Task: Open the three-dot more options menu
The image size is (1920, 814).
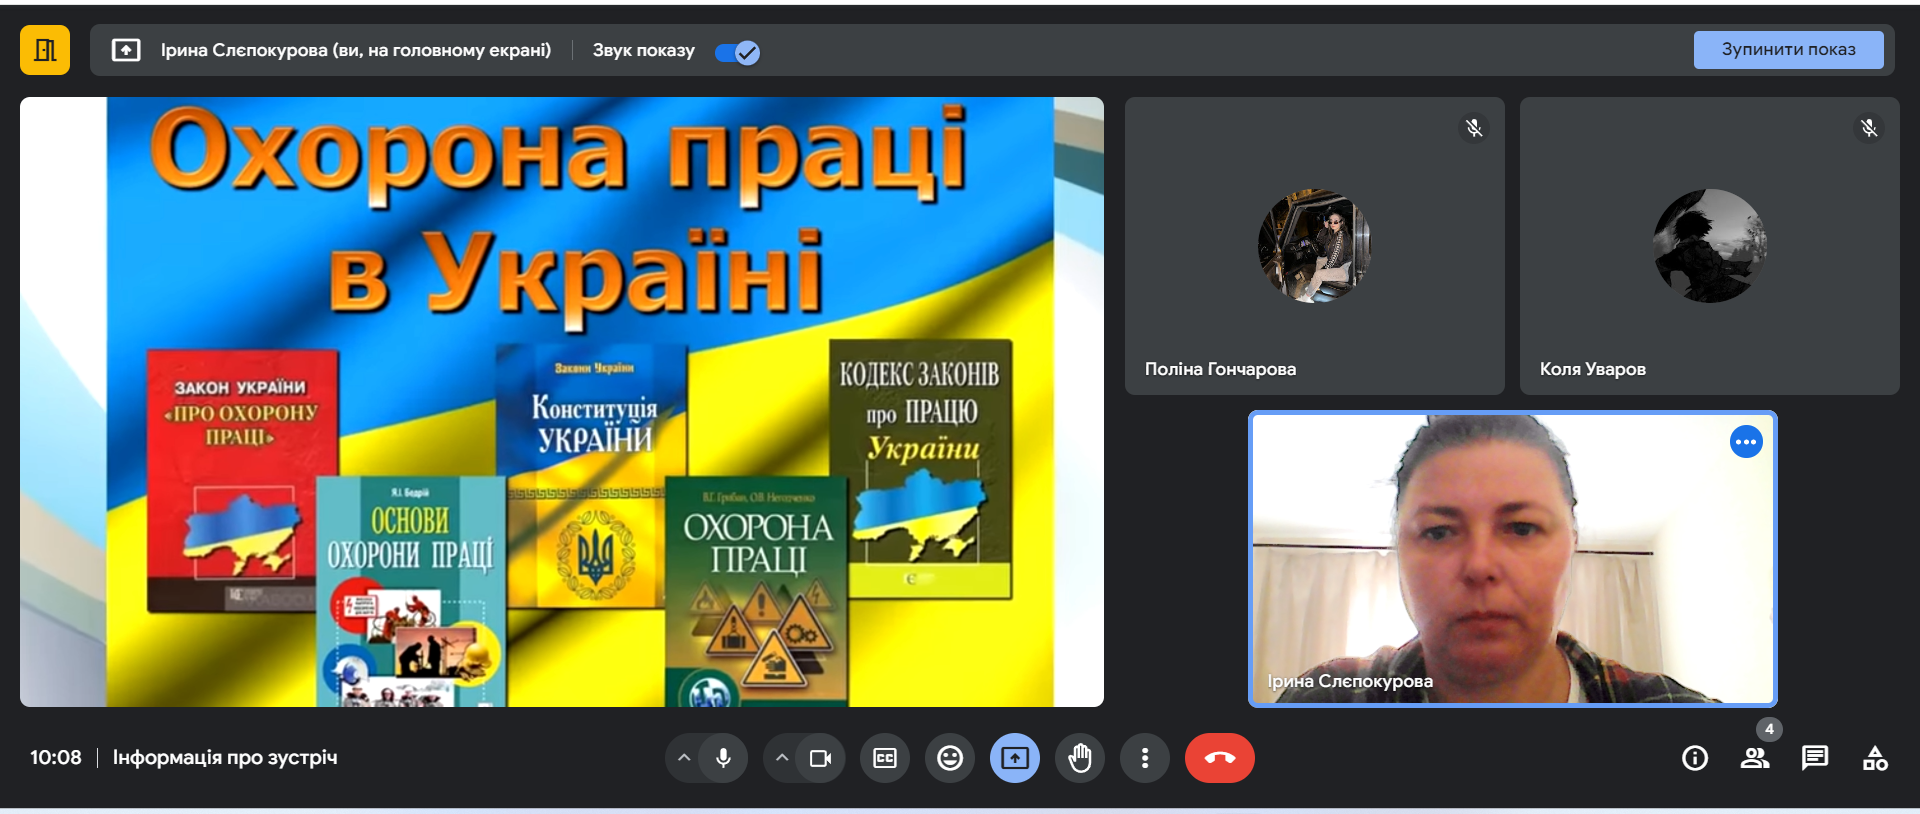Action: coord(1145,758)
